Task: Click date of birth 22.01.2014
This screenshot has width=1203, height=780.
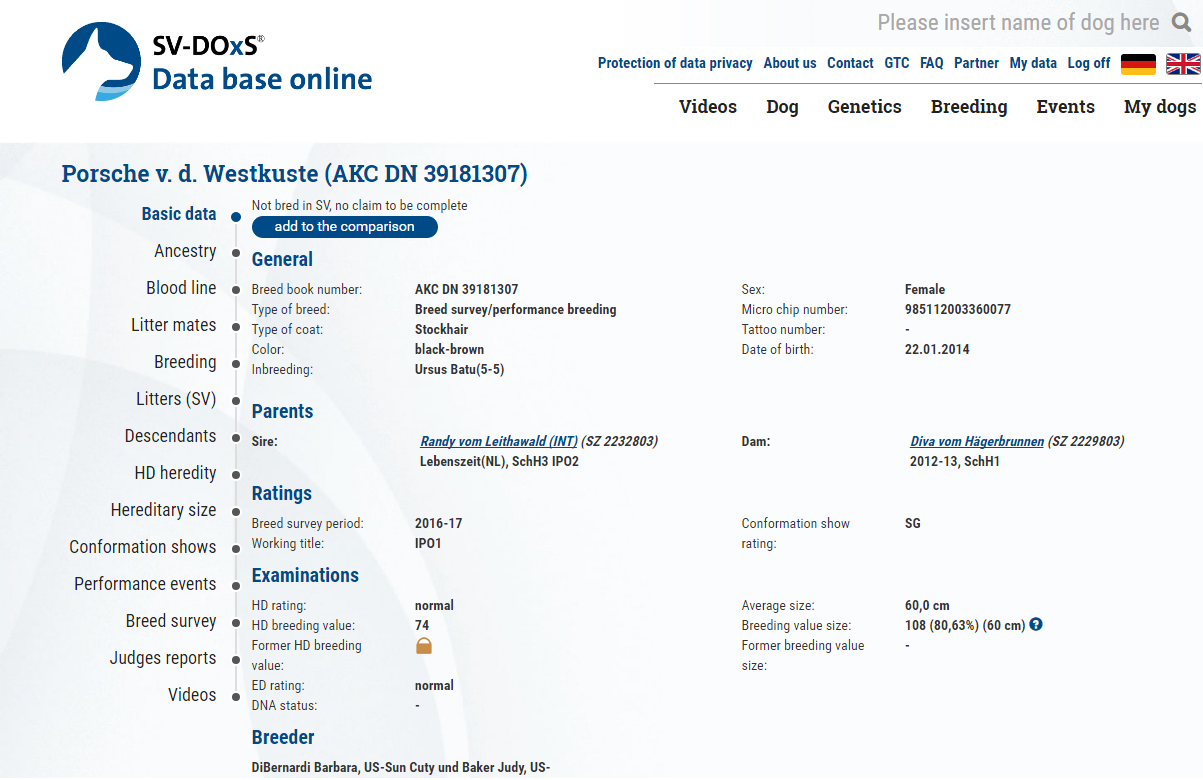Action: coord(937,349)
